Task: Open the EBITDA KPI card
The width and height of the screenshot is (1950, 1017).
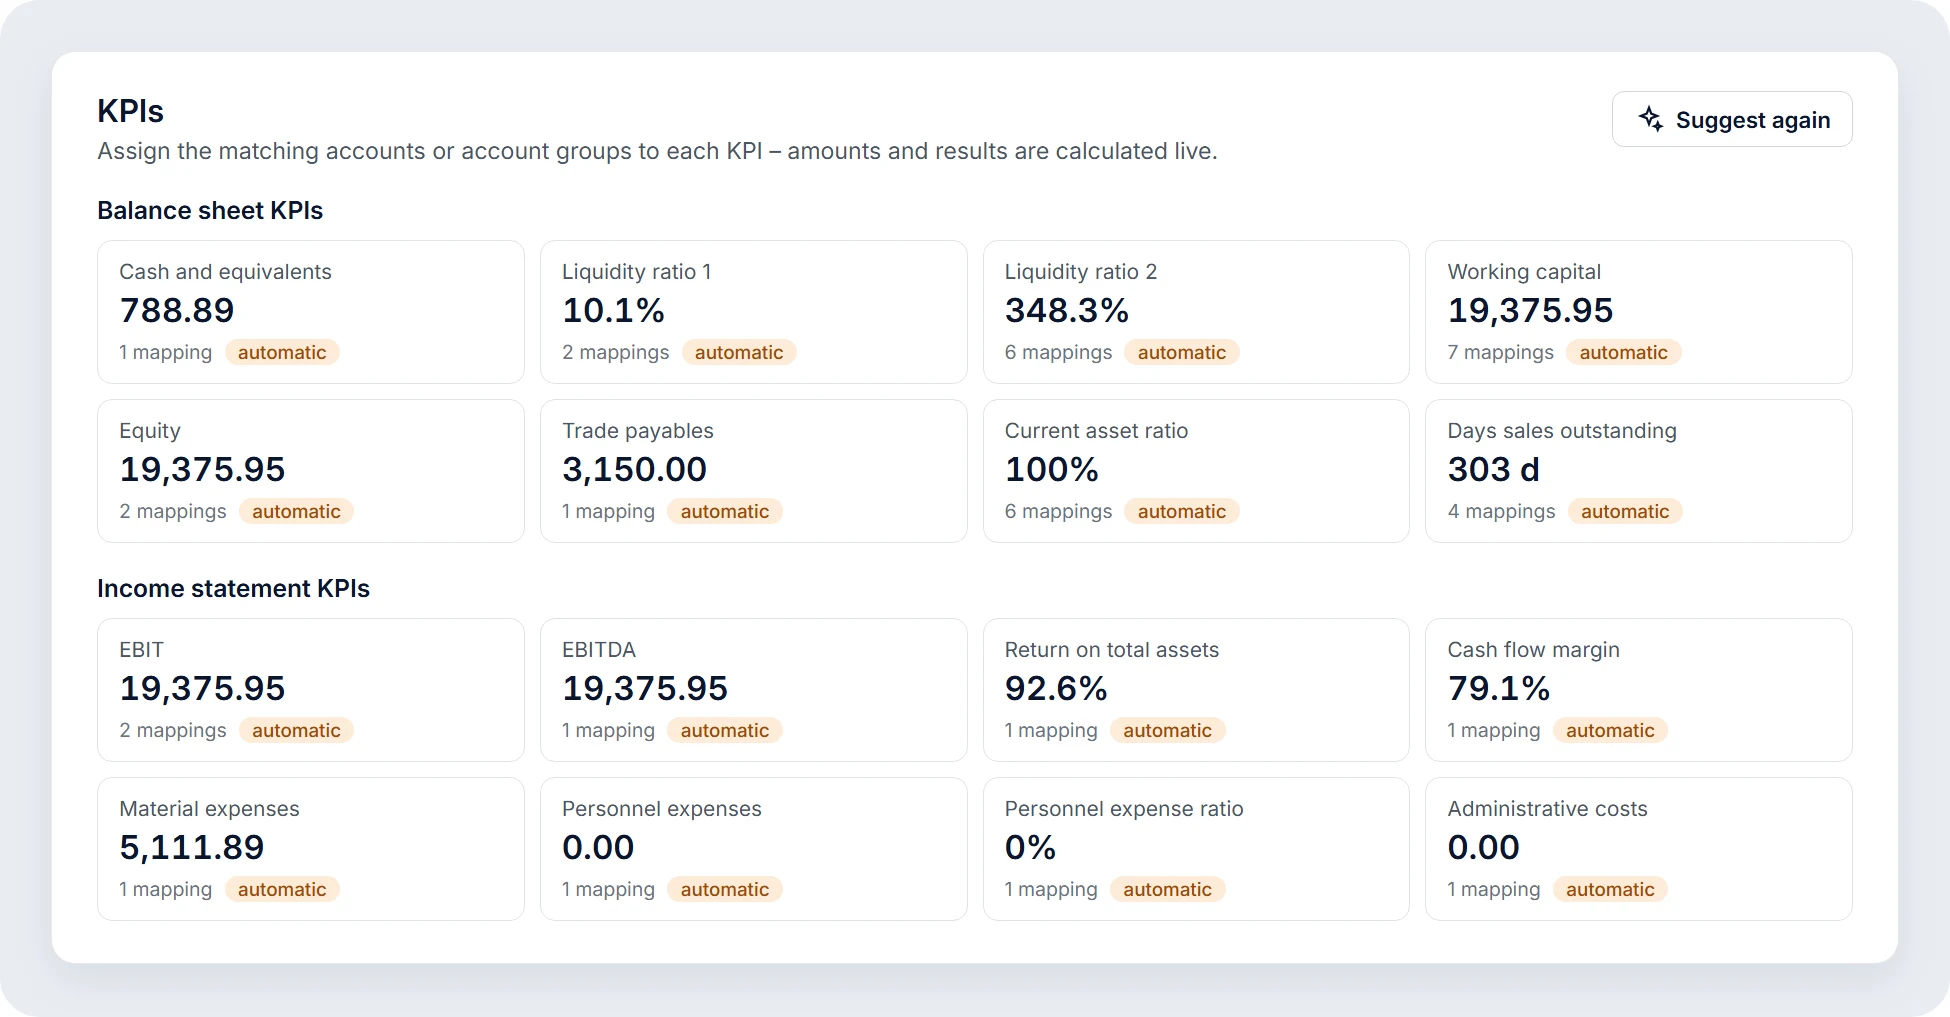Action: pyautogui.click(x=754, y=690)
